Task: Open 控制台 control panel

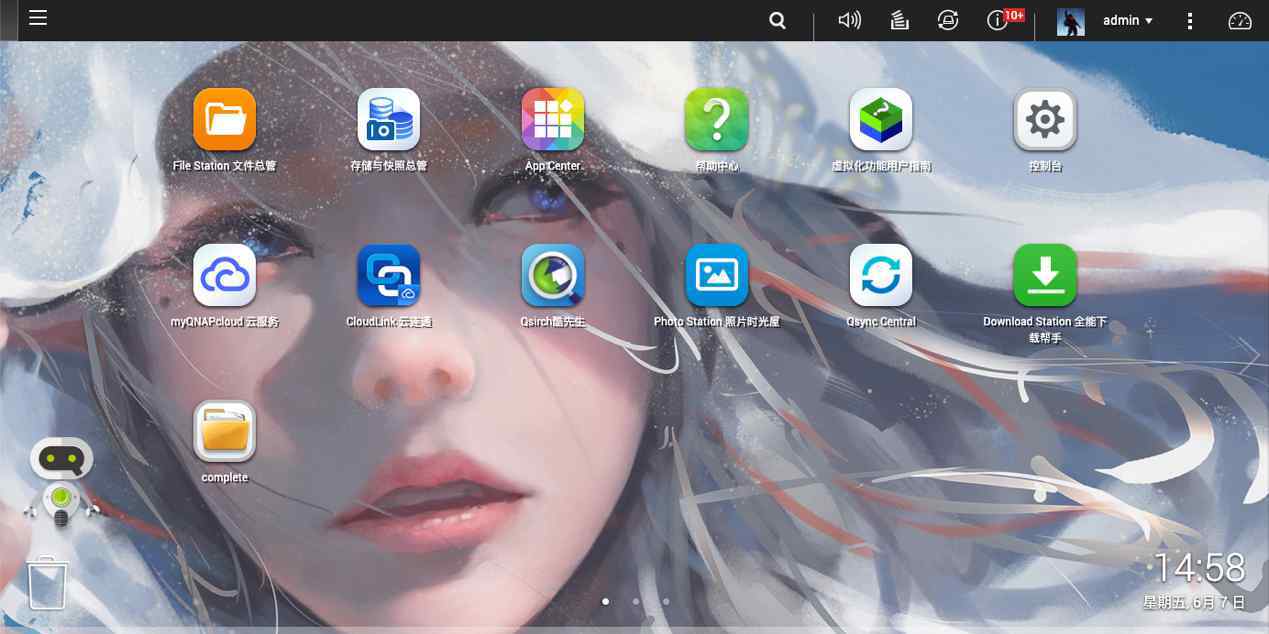Action: [1045, 119]
